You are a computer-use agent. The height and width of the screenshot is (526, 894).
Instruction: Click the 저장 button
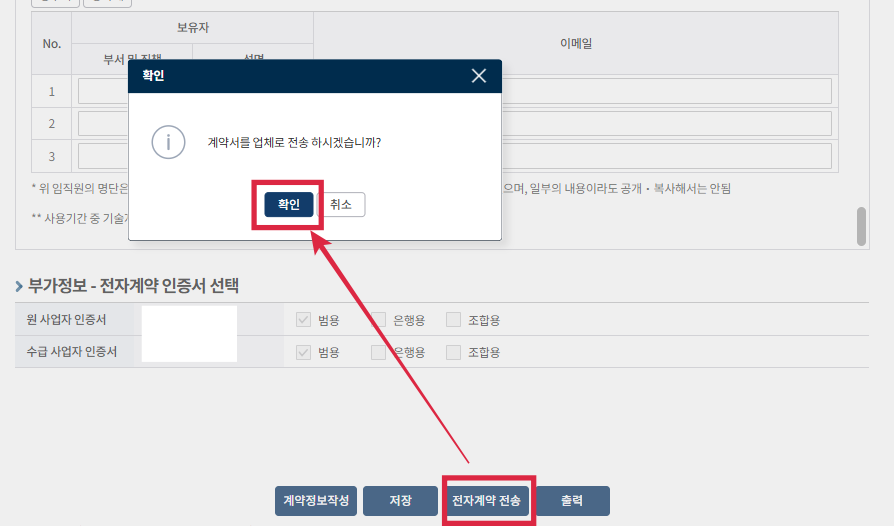pyautogui.click(x=400, y=500)
